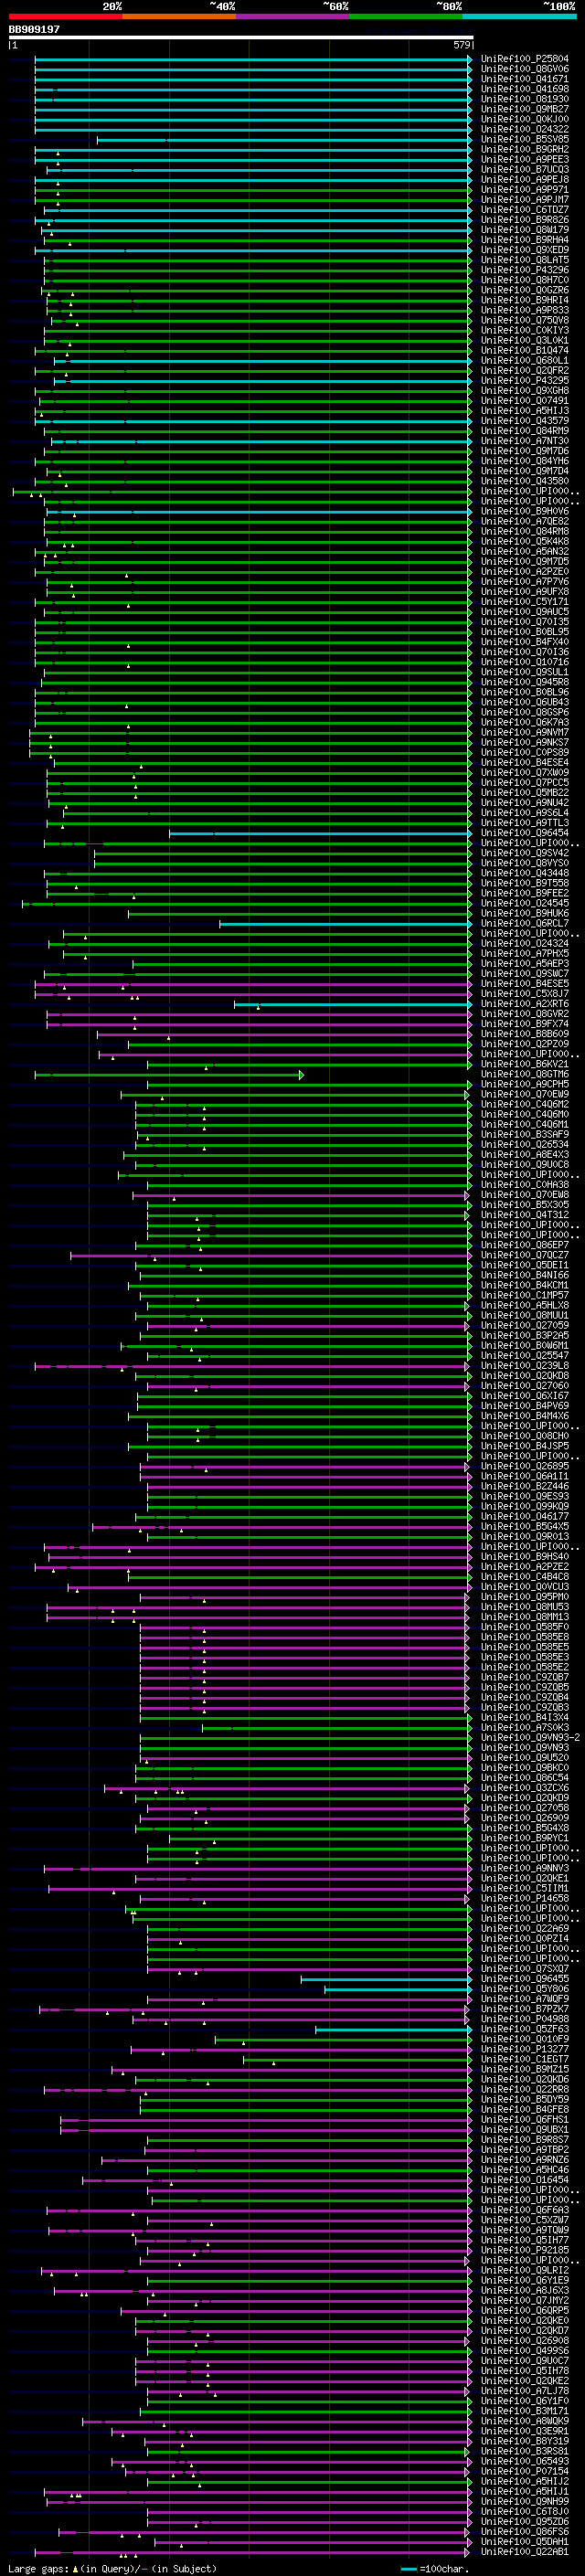Viewport: 585px width, 2576px height.
Task: Select hit UniRef100_B4KCM1
Action: point(524,1285)
